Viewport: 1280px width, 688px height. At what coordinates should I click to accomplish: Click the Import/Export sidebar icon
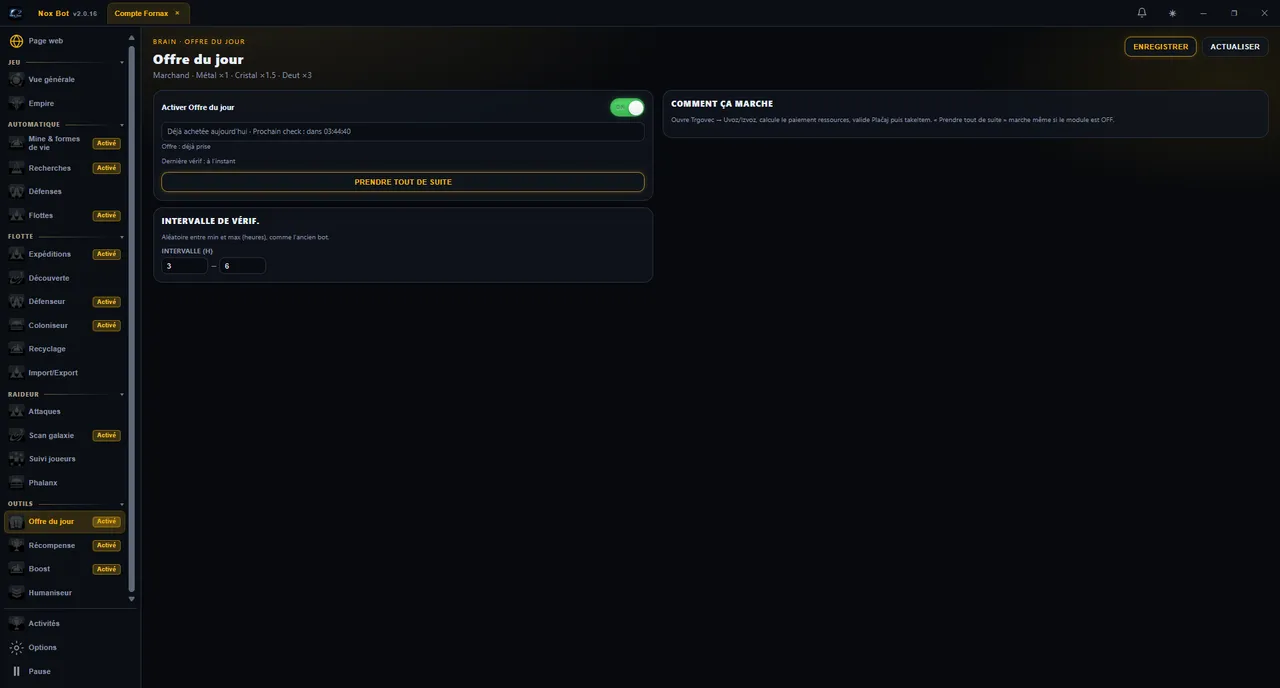point(16,372)
